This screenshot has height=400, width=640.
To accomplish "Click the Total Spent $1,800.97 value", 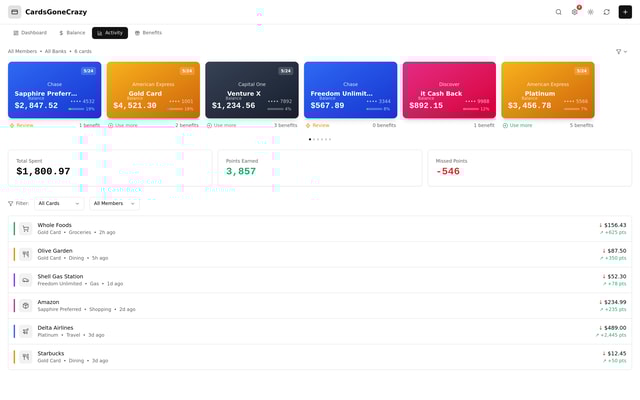I will (43, 171).
